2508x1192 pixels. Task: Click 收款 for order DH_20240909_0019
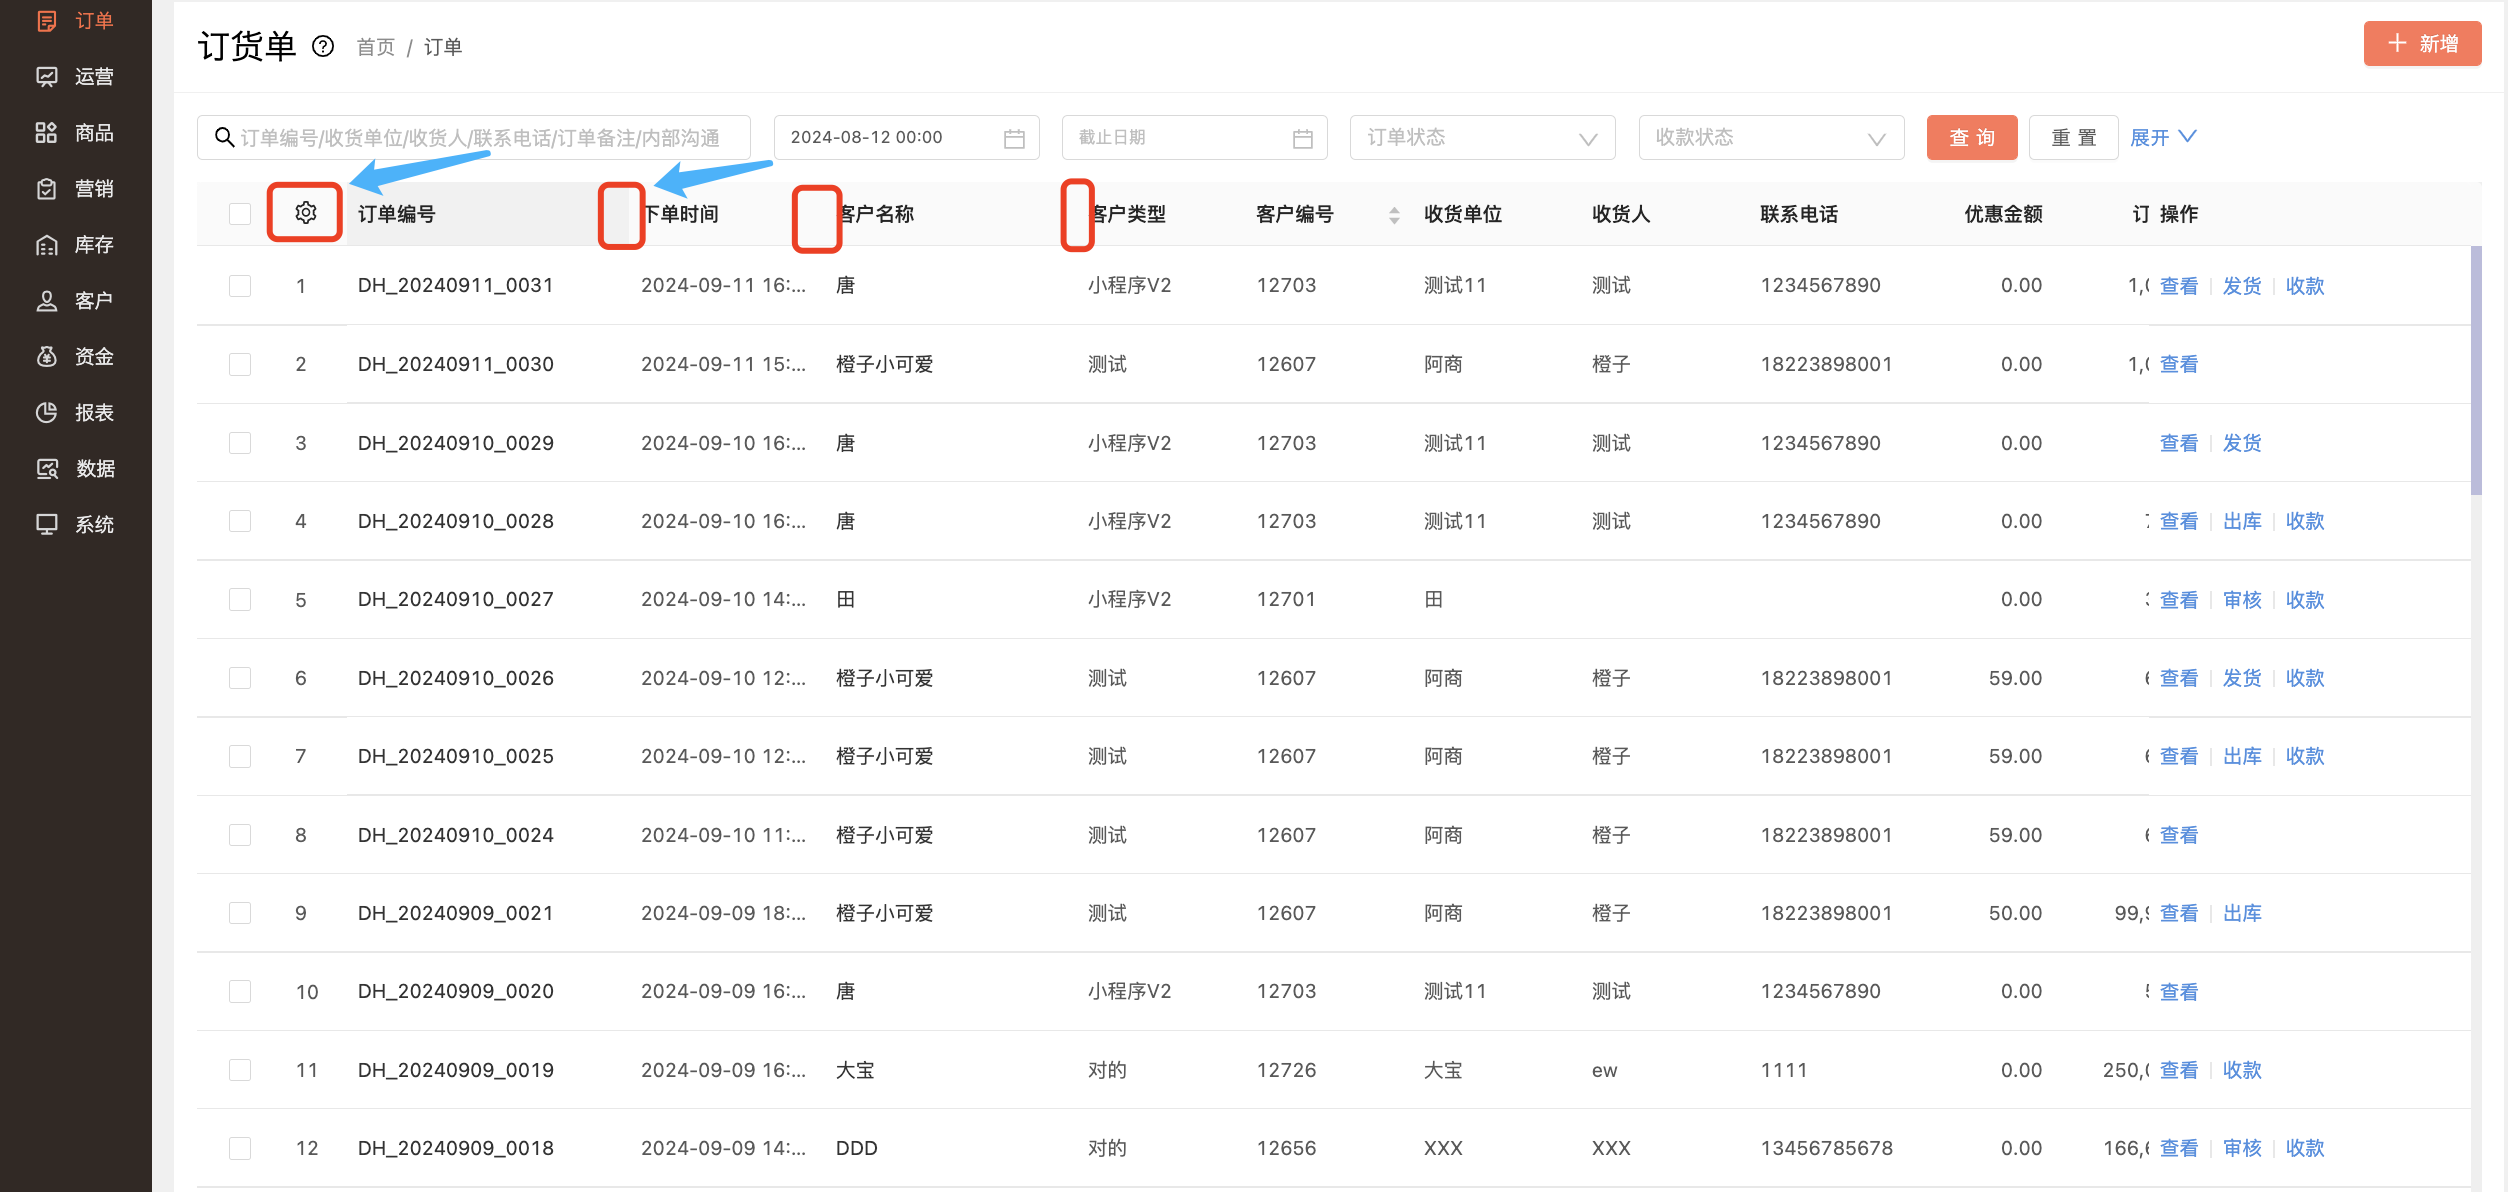coord(2242,1070)
